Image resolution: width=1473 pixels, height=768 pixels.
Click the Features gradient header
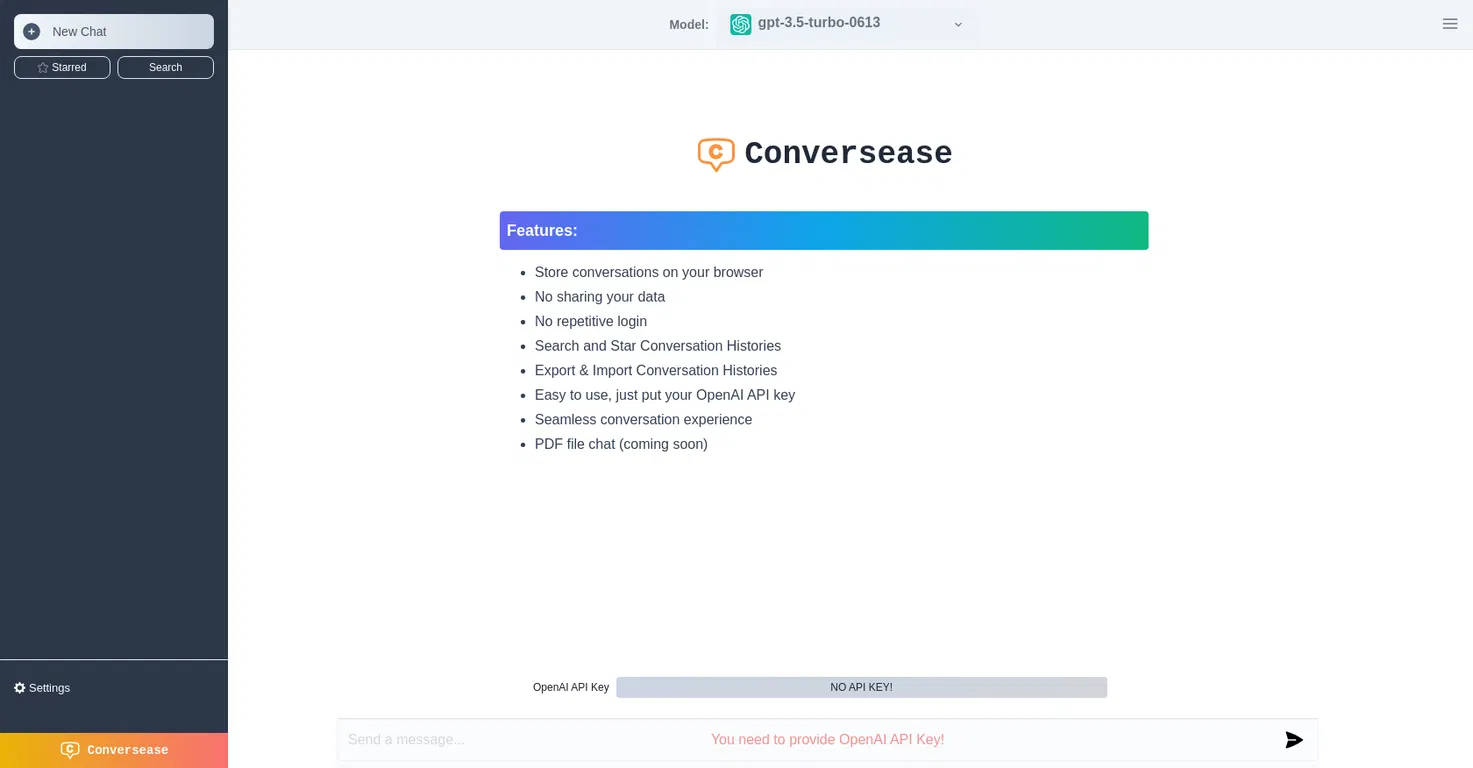(824, 231)
